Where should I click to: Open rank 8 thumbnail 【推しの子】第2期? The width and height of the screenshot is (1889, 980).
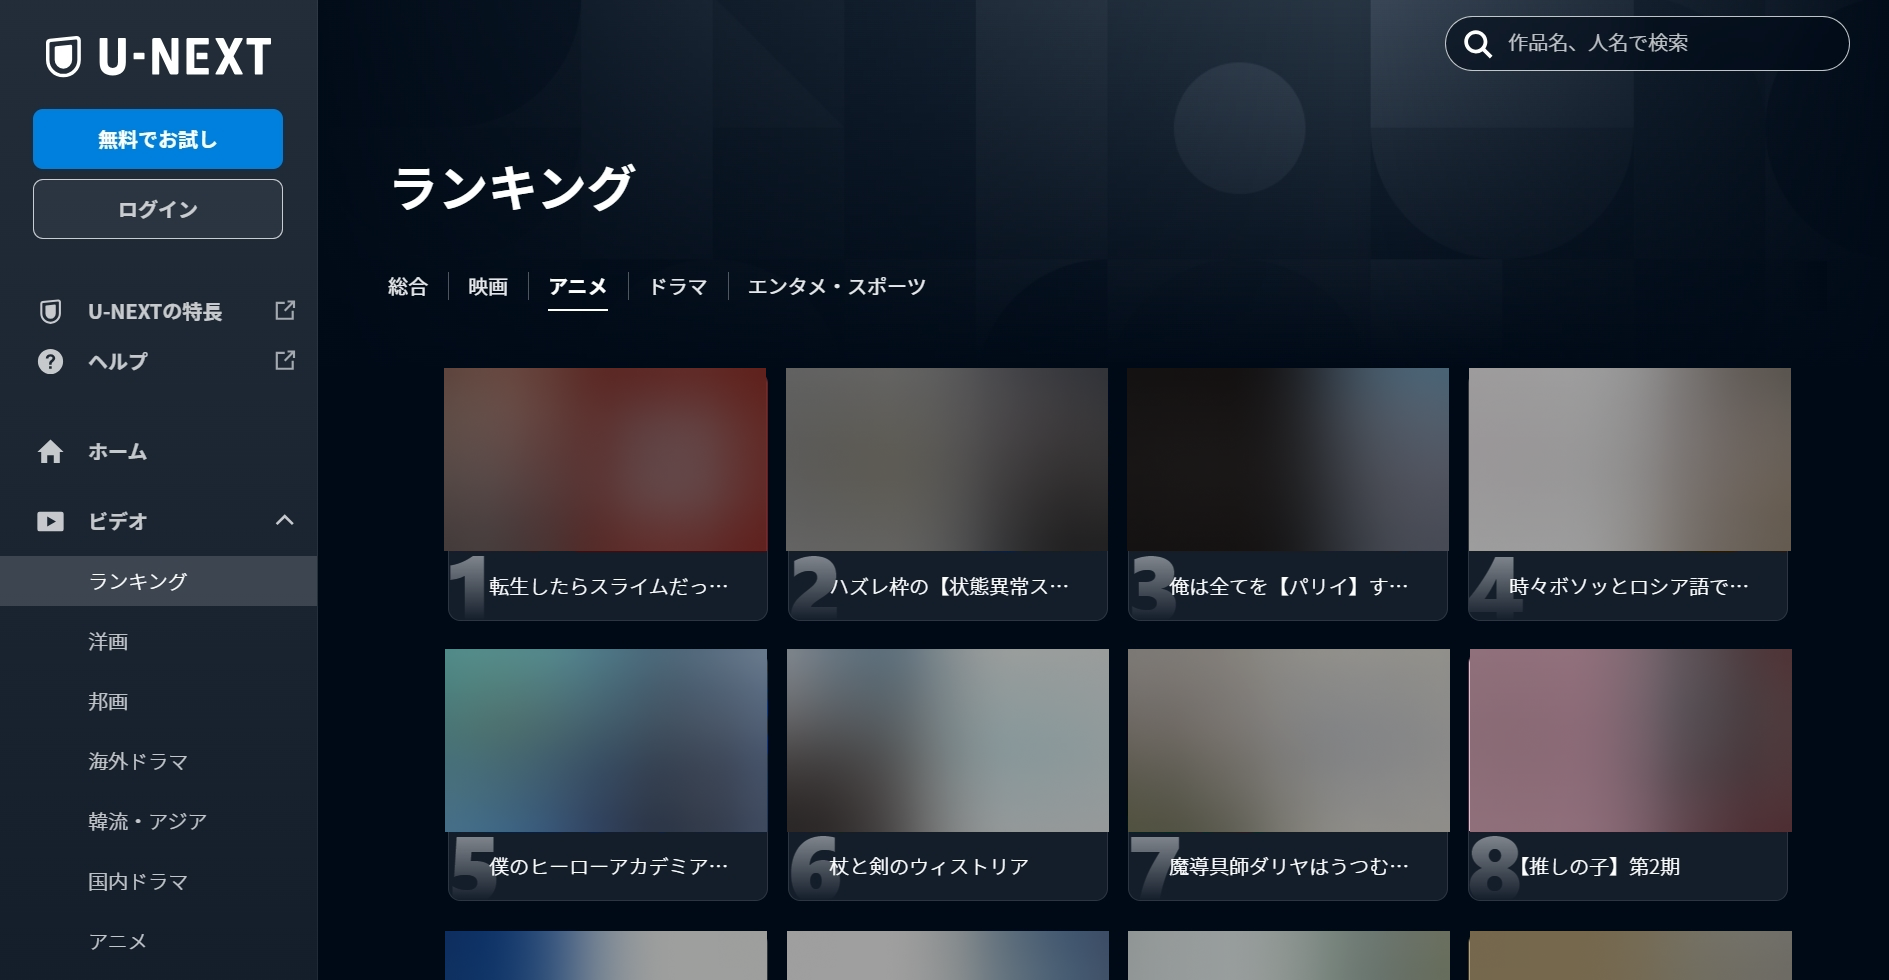coord(1630,740)
